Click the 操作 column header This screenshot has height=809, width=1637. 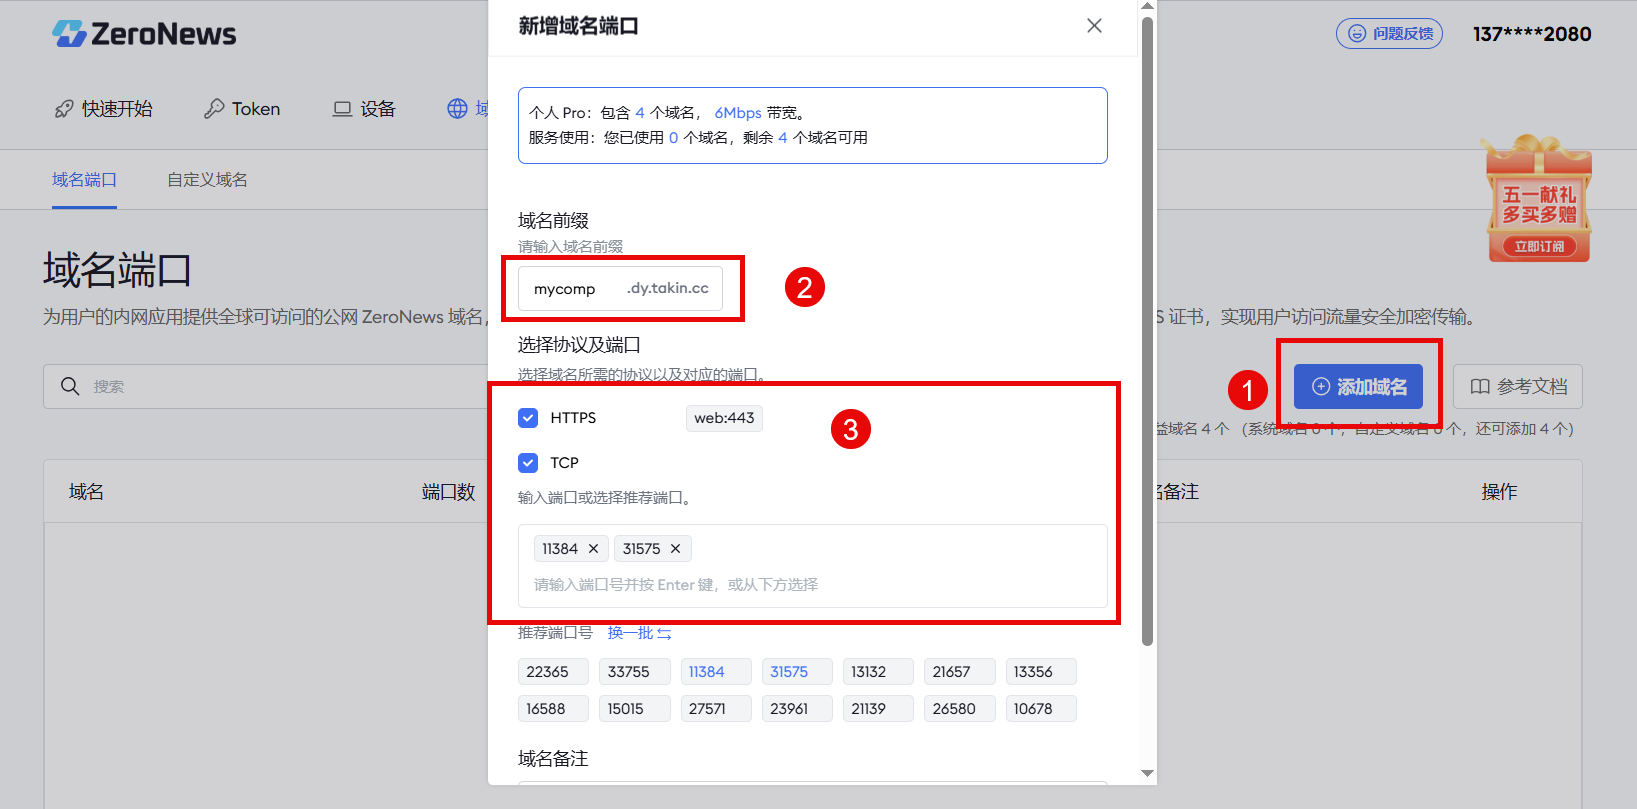pos(1499,492)
